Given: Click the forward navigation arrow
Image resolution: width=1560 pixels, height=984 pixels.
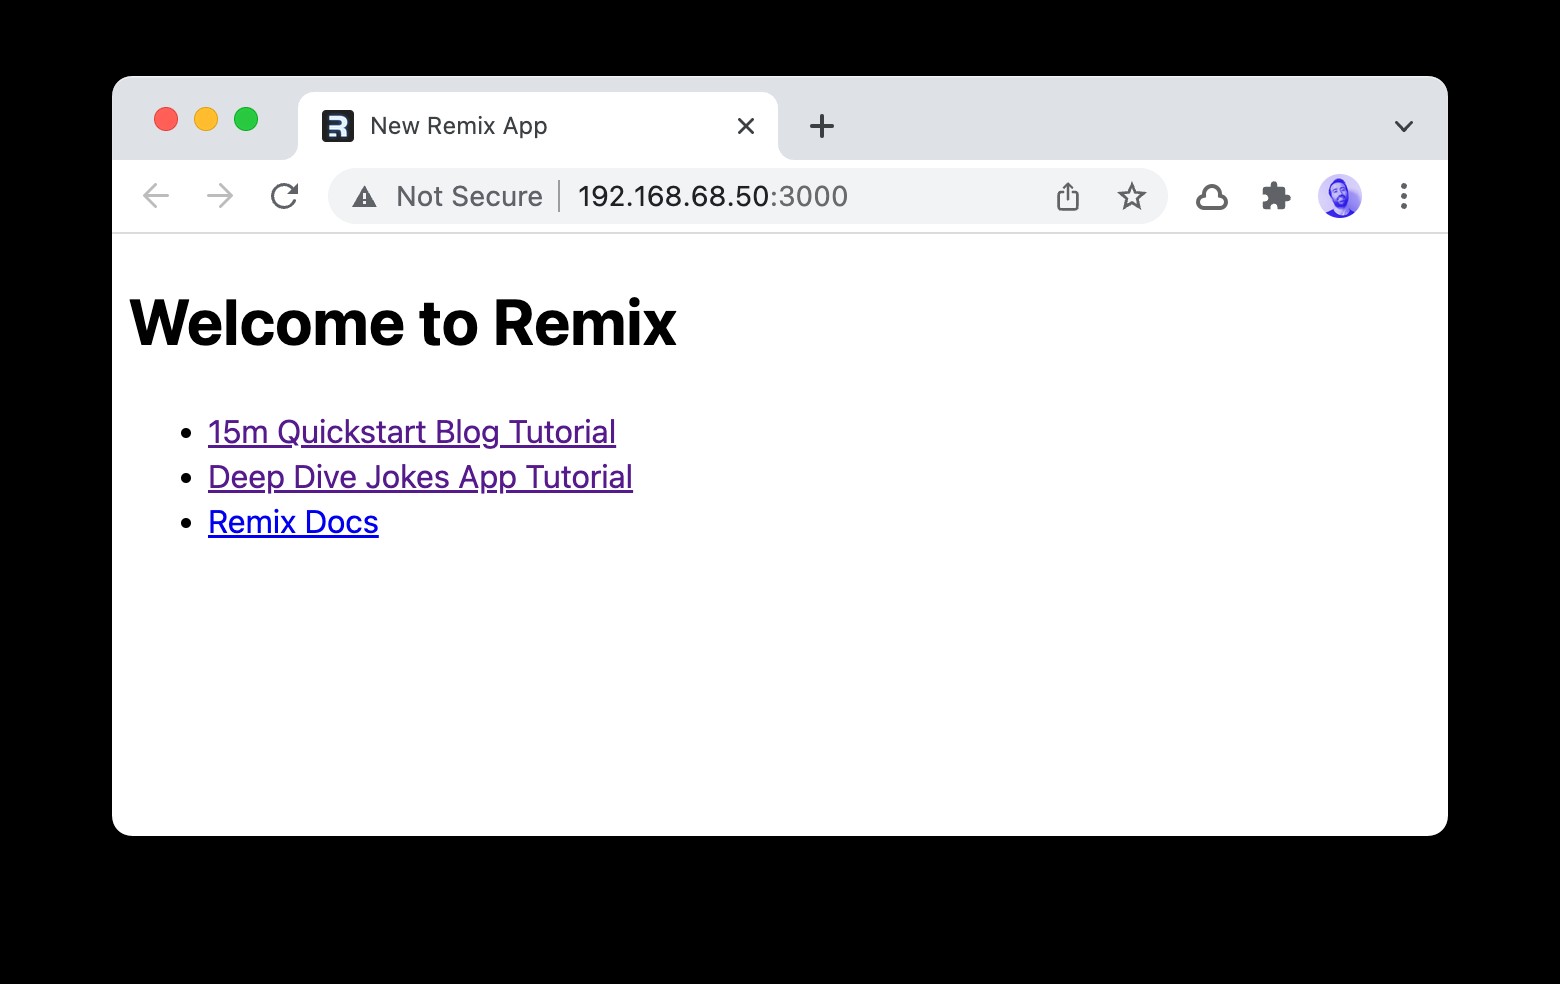Looking at the screenshot, I should tap(219, 196).
